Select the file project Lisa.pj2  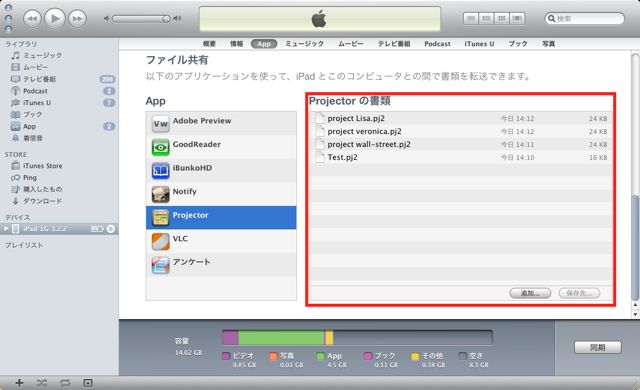point(460,118)
